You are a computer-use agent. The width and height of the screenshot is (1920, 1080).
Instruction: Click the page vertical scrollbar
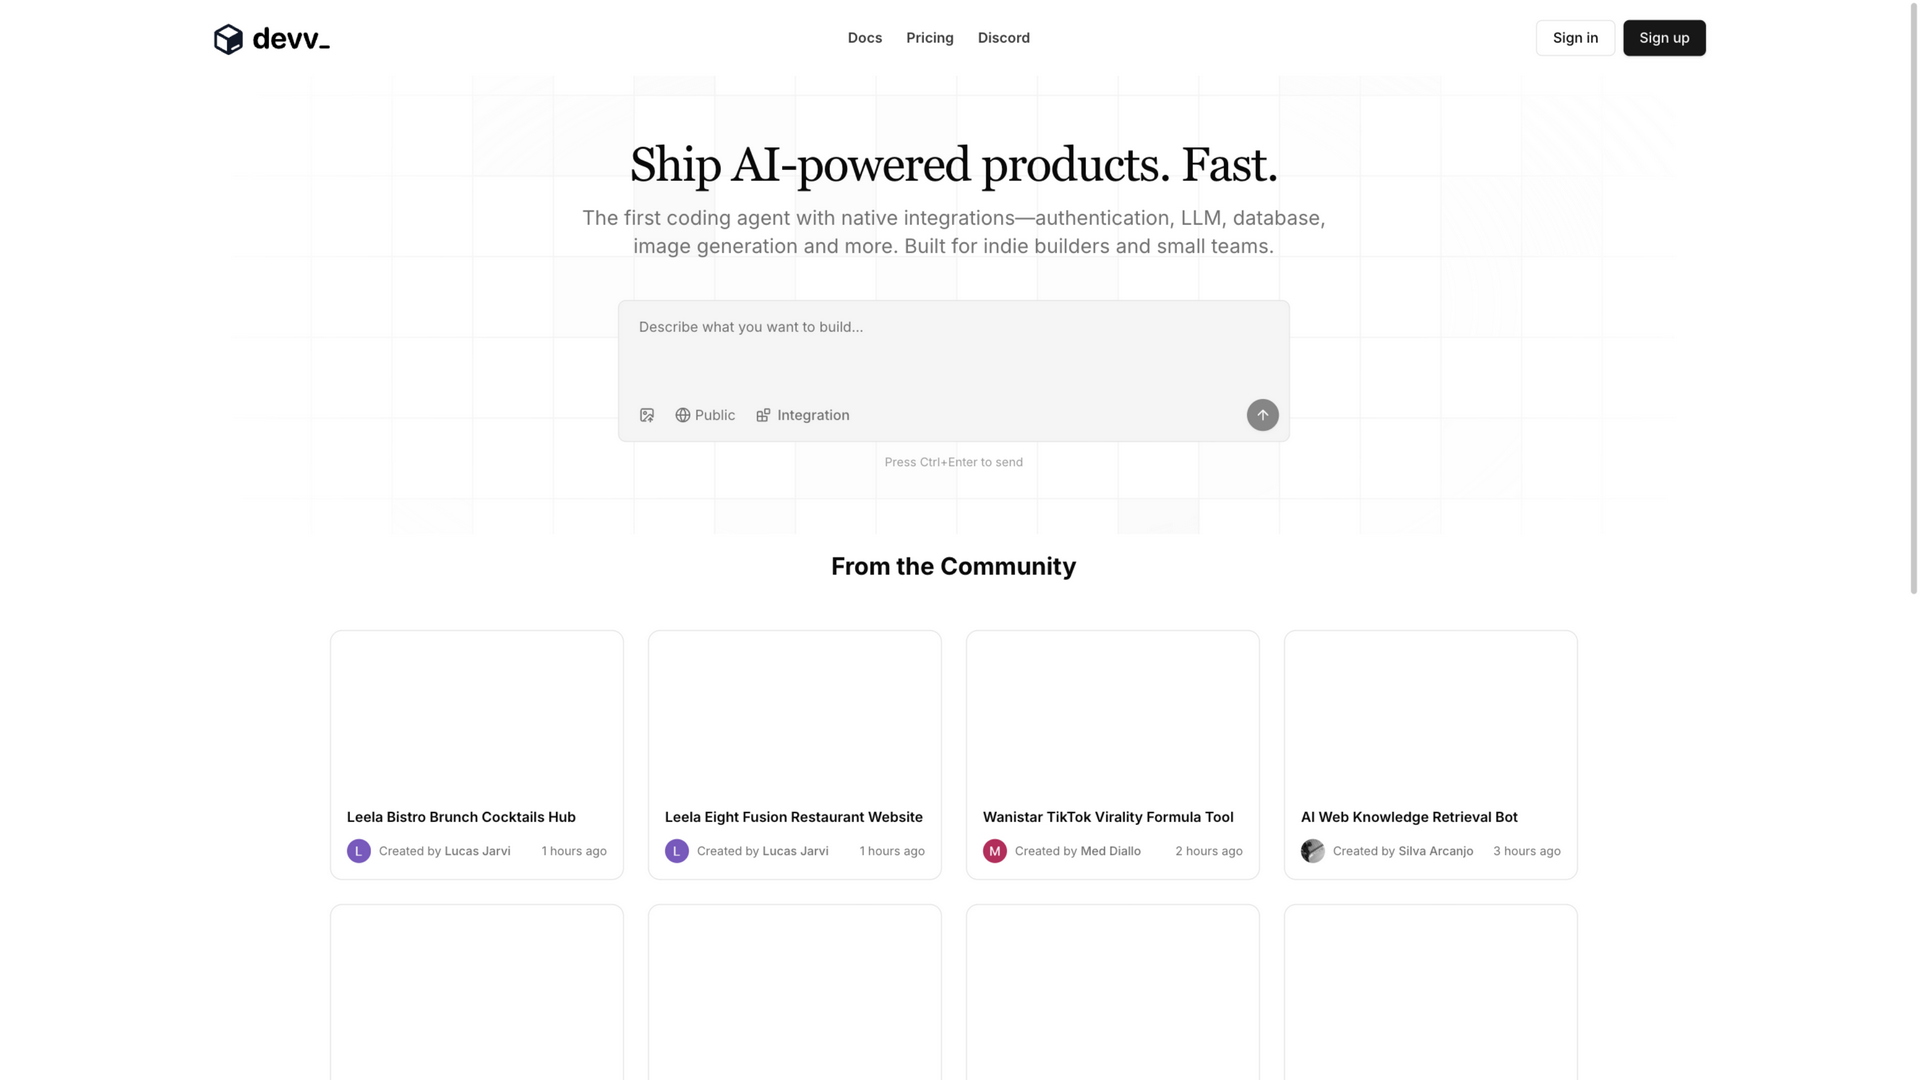pyautogui.click(x=1913, y=300)
